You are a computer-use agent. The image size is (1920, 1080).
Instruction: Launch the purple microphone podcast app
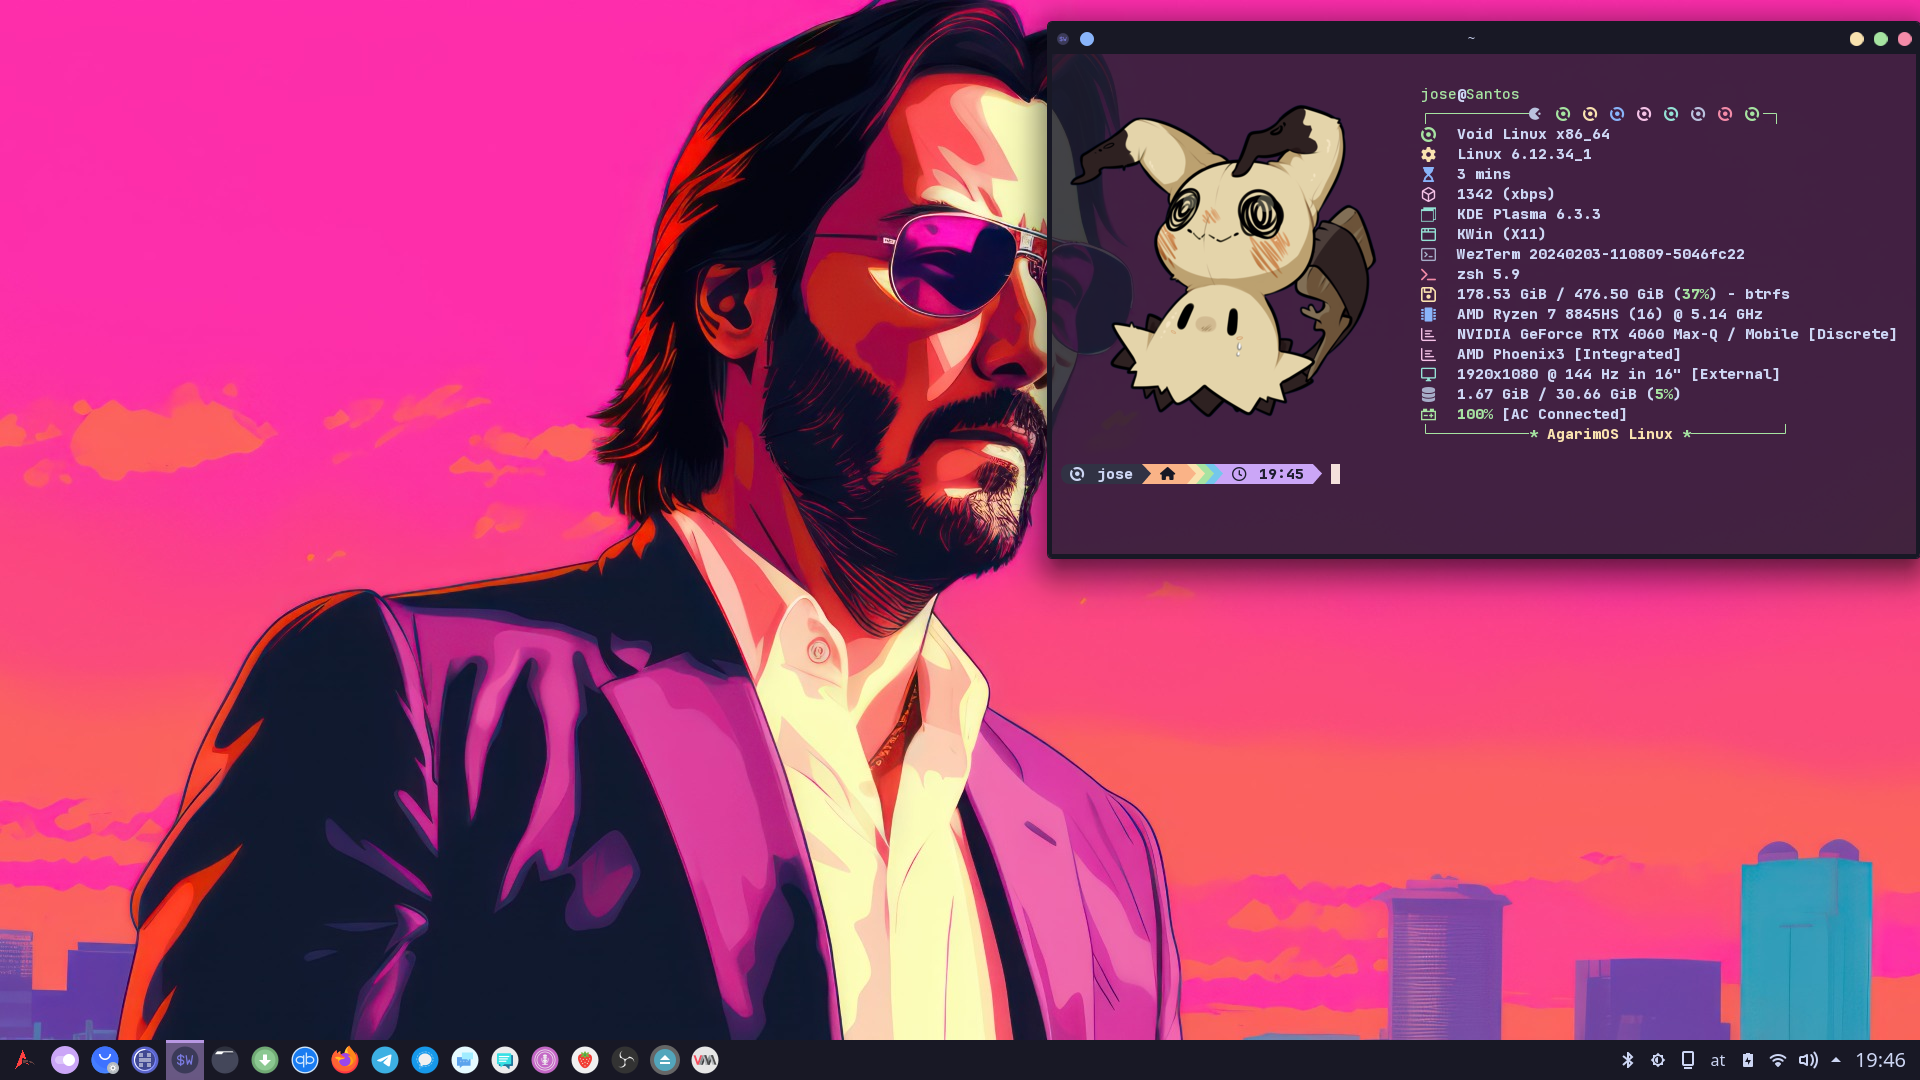coord(545,1060)
